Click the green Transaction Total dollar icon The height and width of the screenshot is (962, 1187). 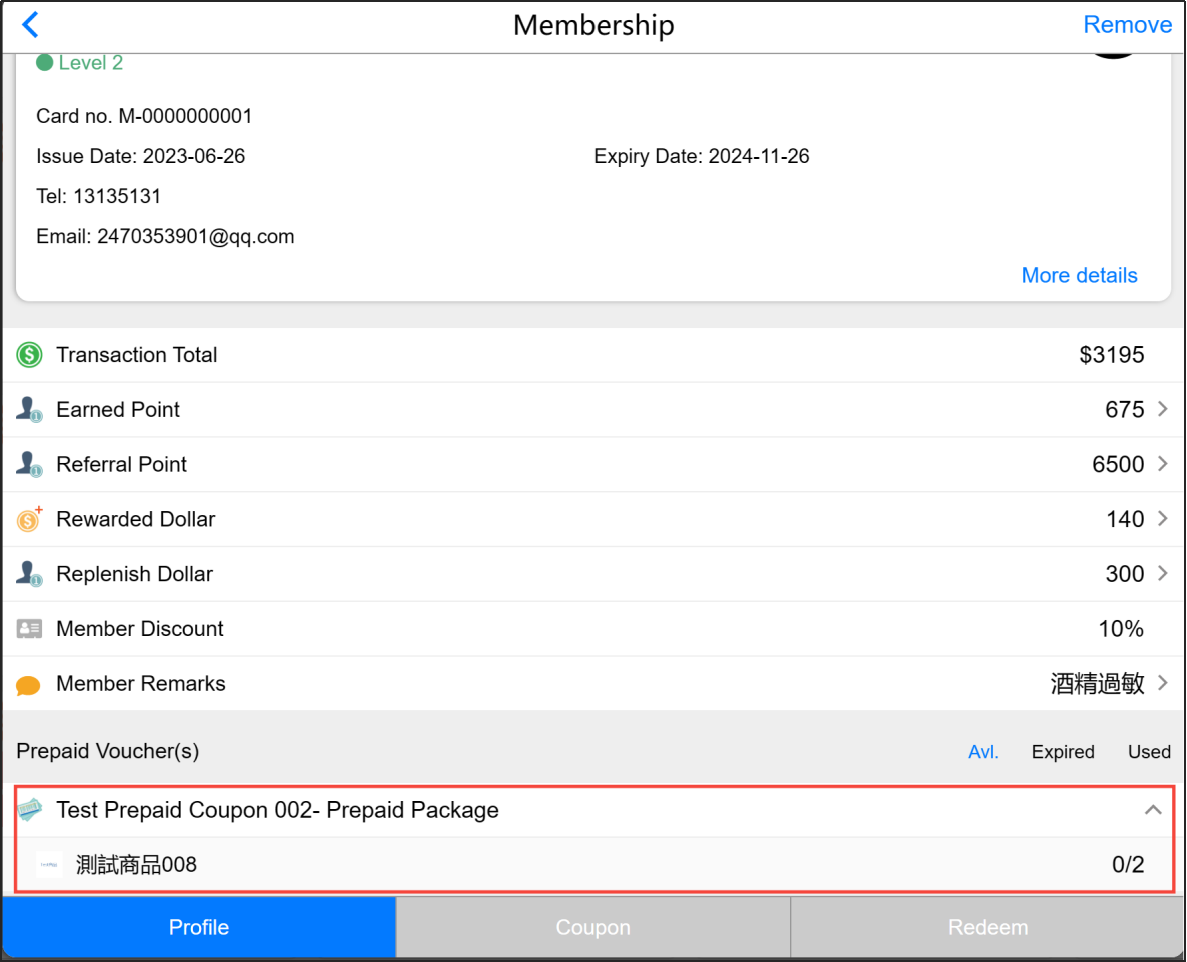point(29,355)
